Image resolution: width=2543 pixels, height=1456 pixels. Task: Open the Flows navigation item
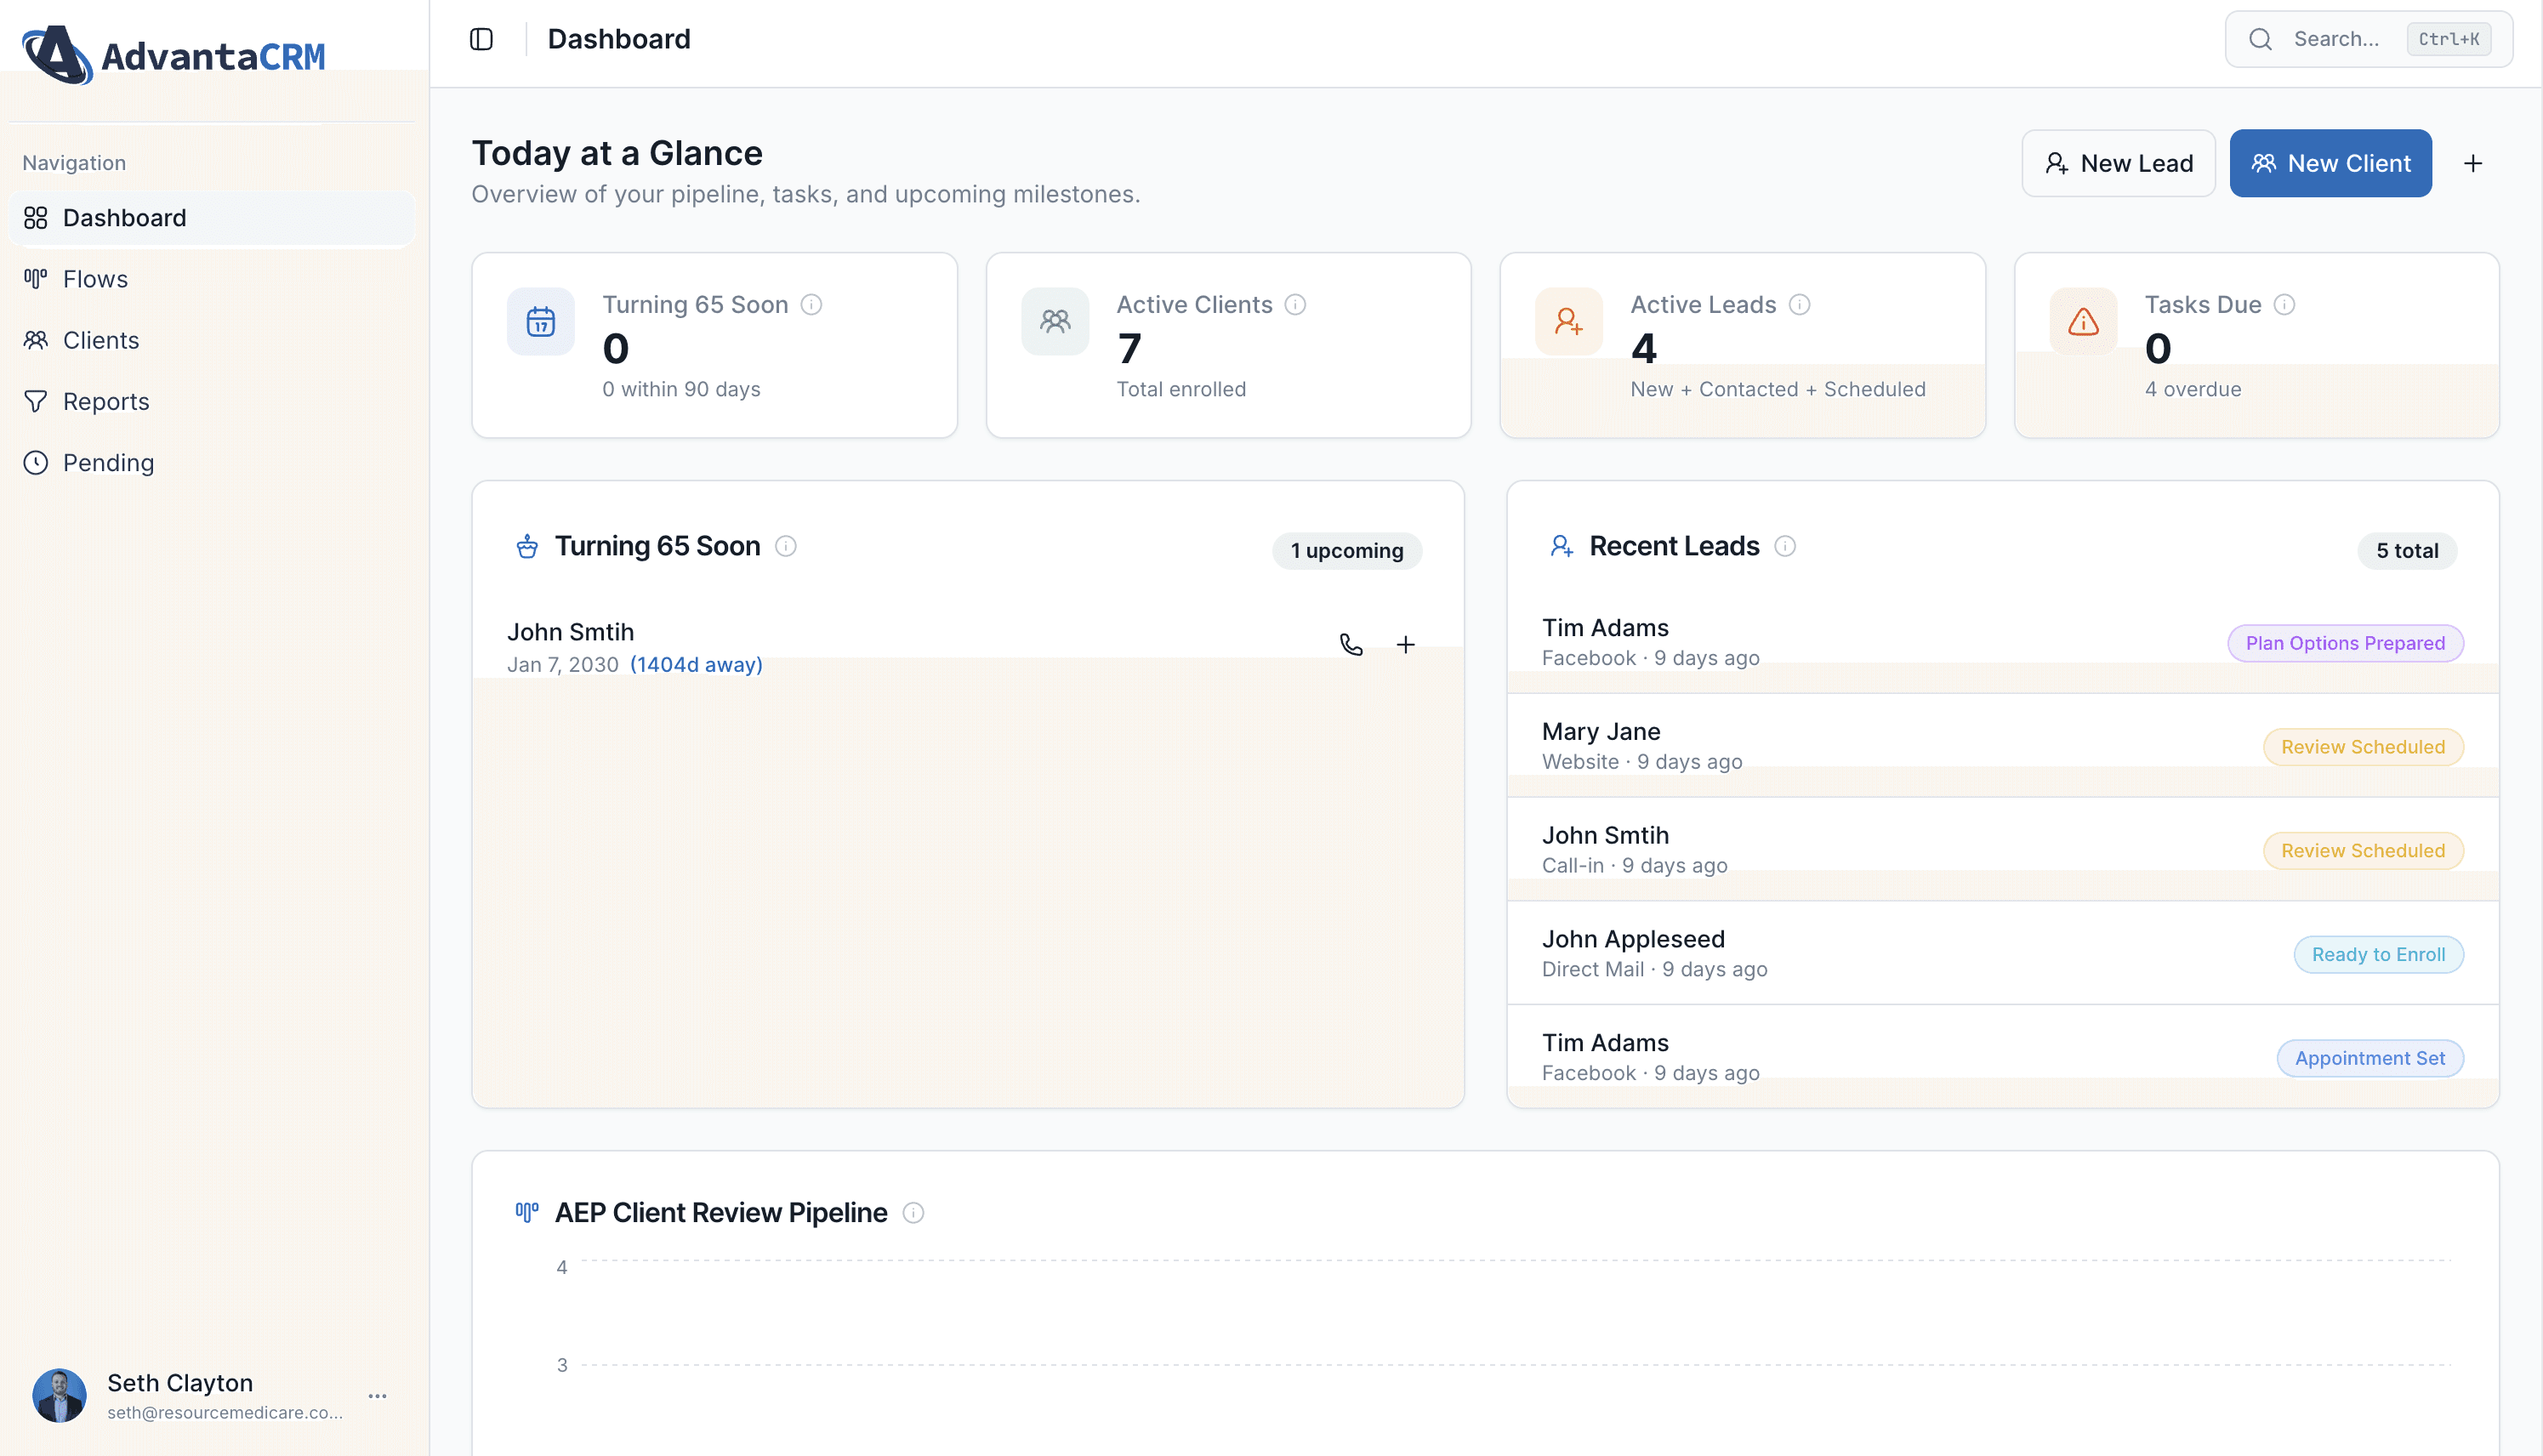pos(95,279)
